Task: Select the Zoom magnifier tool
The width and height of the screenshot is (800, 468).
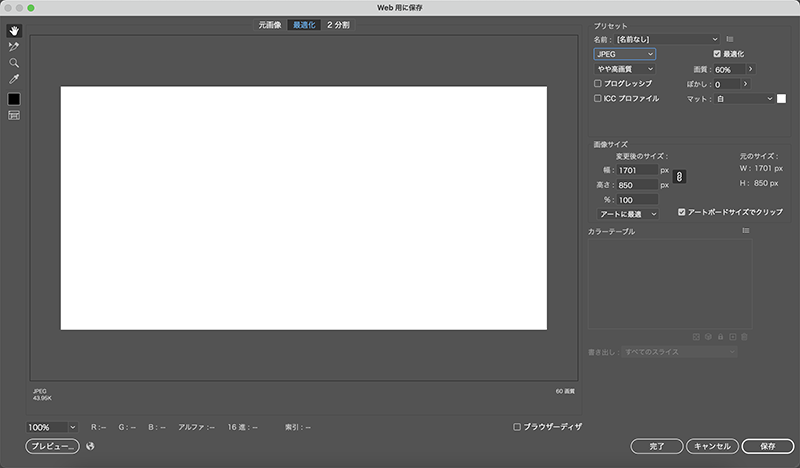Action: [x=14, y=63]
